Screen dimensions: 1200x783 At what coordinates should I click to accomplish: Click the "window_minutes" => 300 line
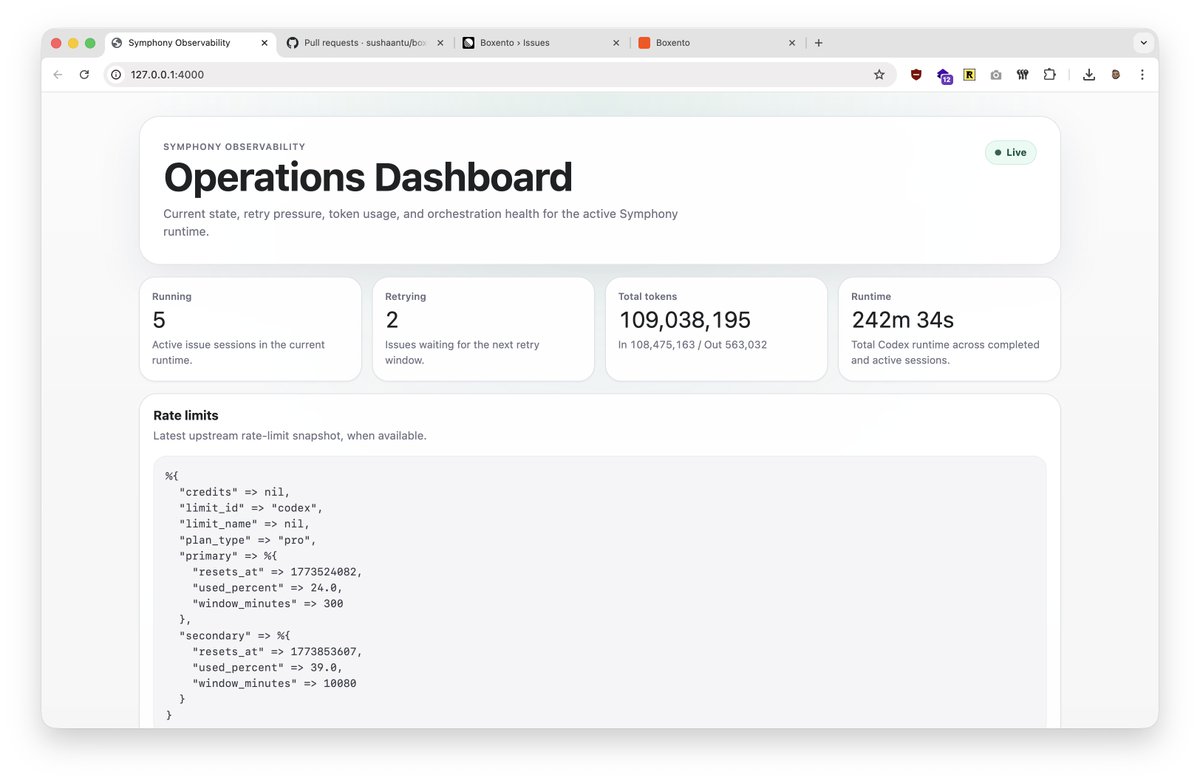[267, 604]
